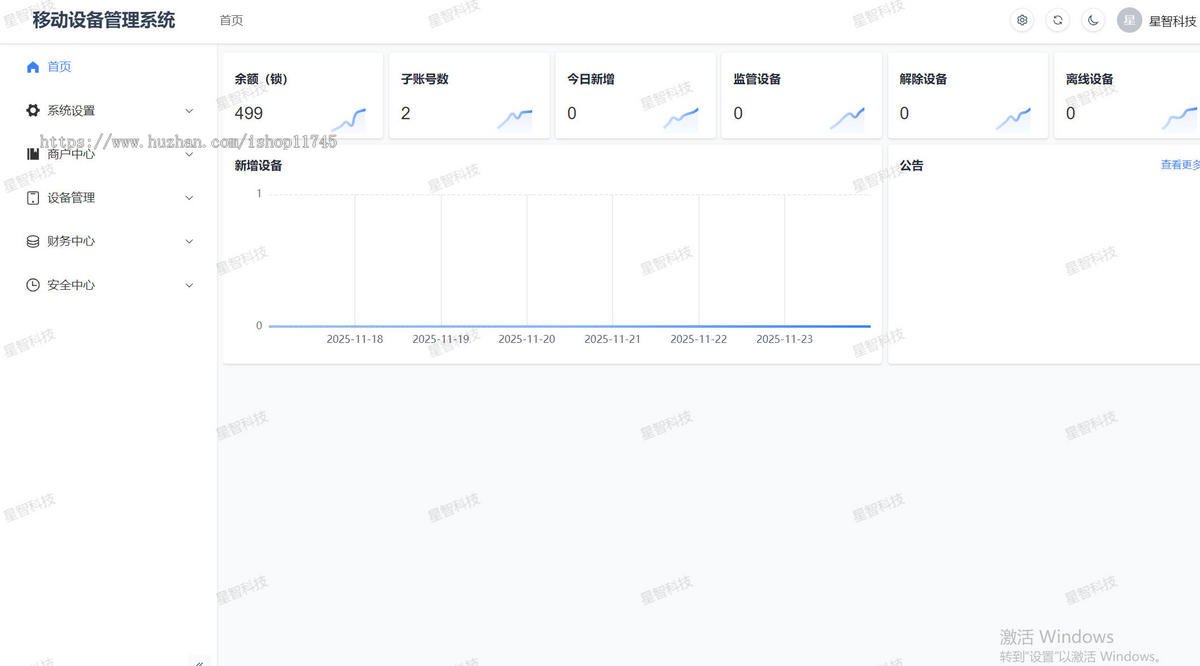
Task: Expand the 安全中心 menu chevron
Action: (x=189, y=285)
